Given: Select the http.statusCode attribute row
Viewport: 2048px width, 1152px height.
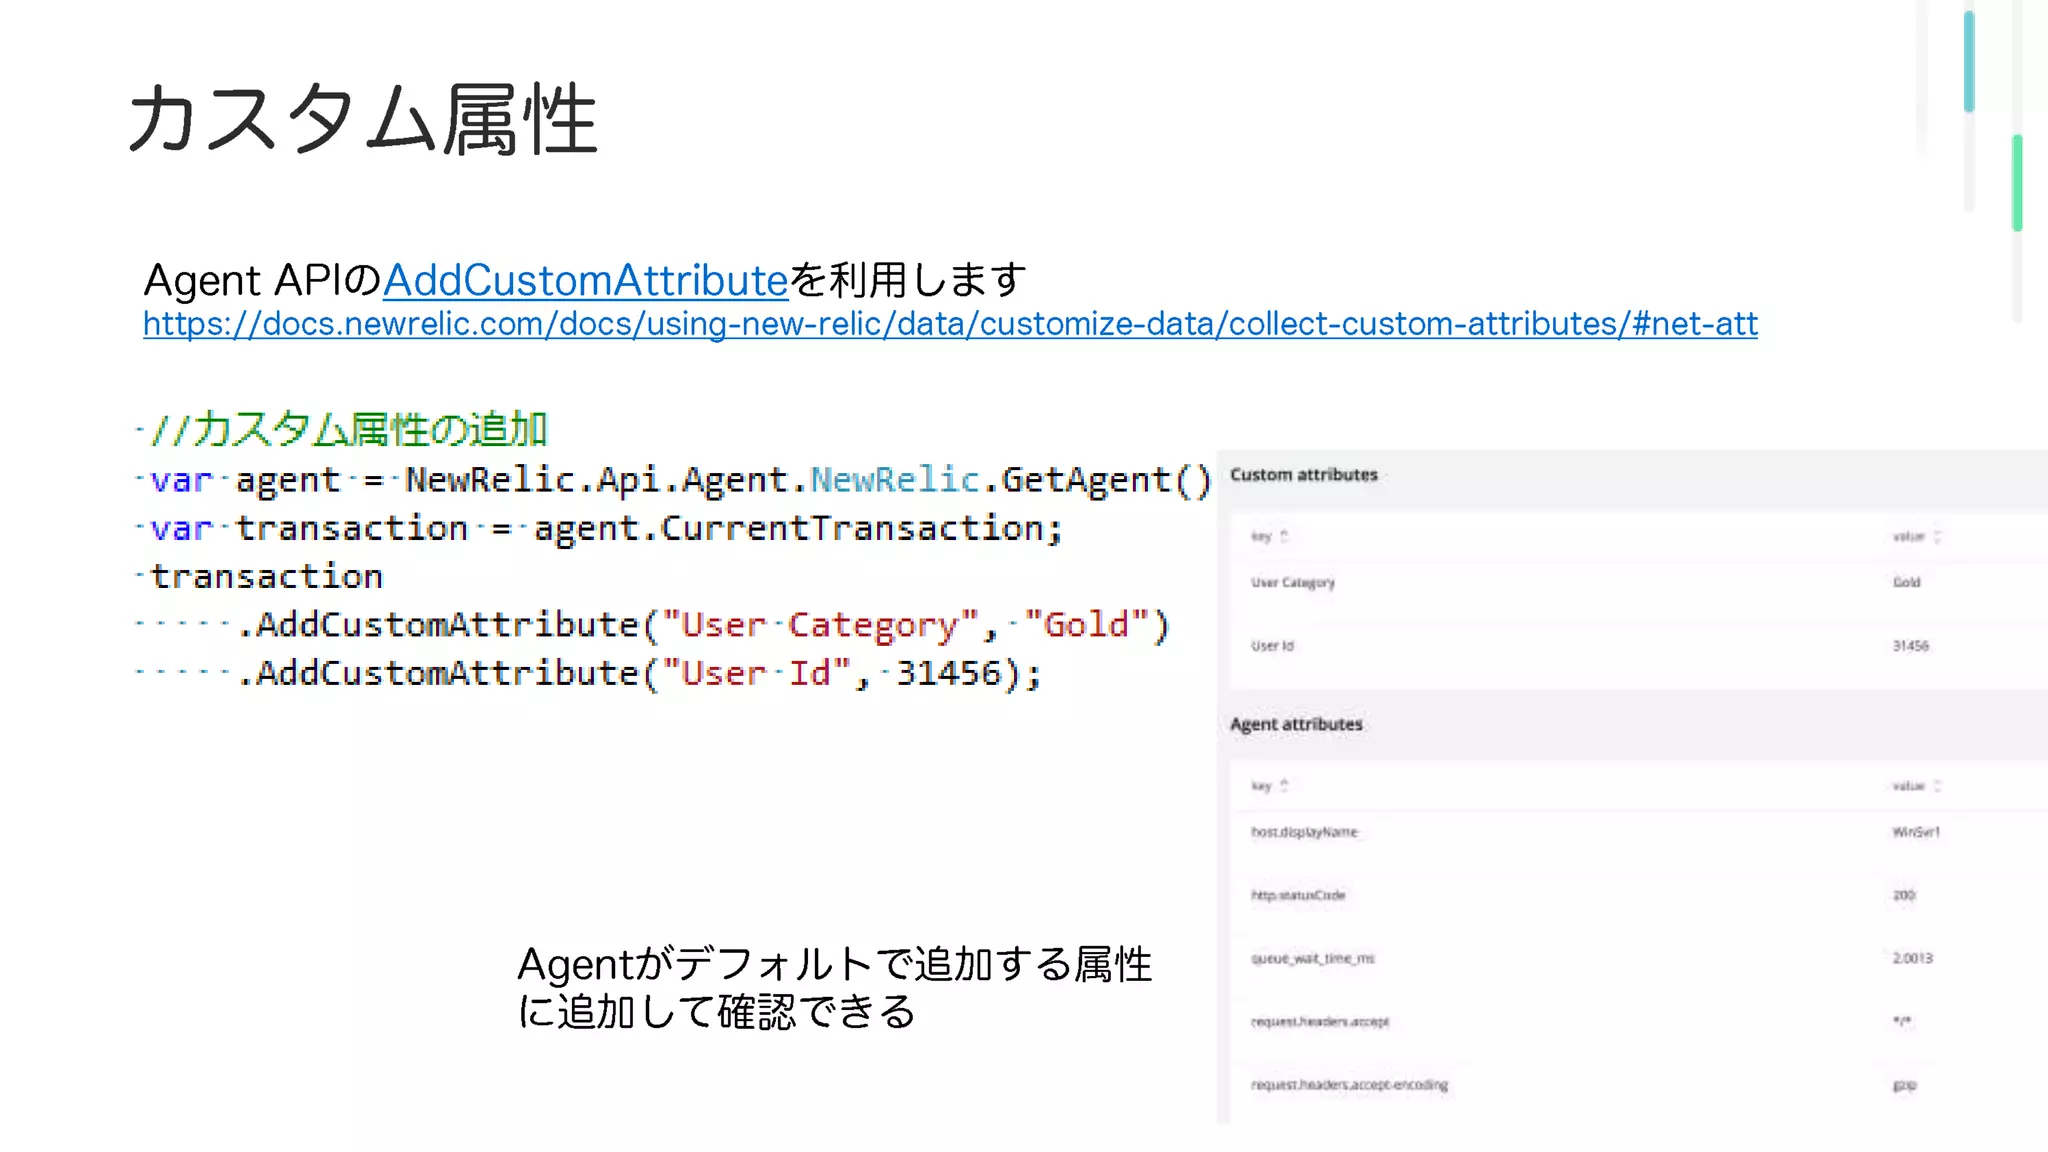Looking at the screenshot, I should pyautogui.click(x=1298, y=895).
